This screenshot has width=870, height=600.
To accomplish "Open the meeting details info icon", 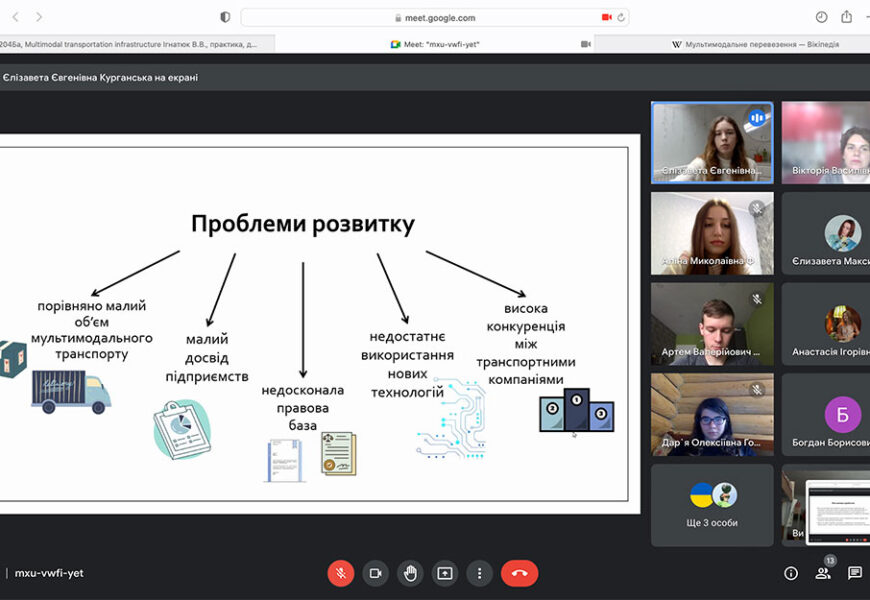I will pos(791,573).
